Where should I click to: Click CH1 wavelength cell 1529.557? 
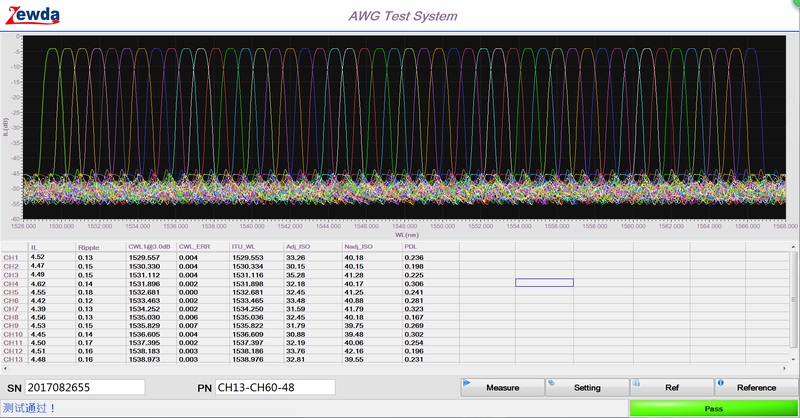[x=144, y=258]
